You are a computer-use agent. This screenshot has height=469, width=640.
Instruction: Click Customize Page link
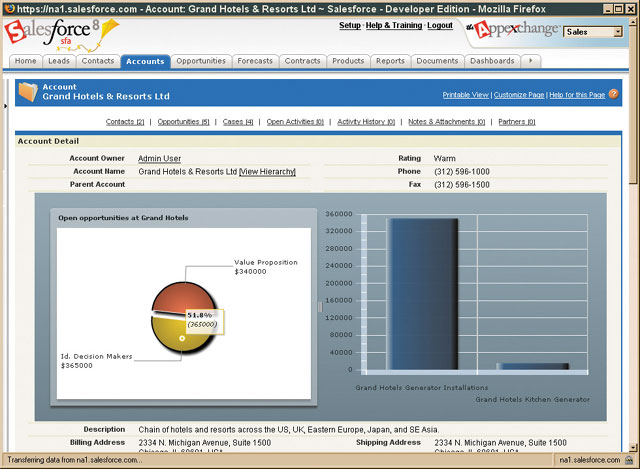point(519,95)
